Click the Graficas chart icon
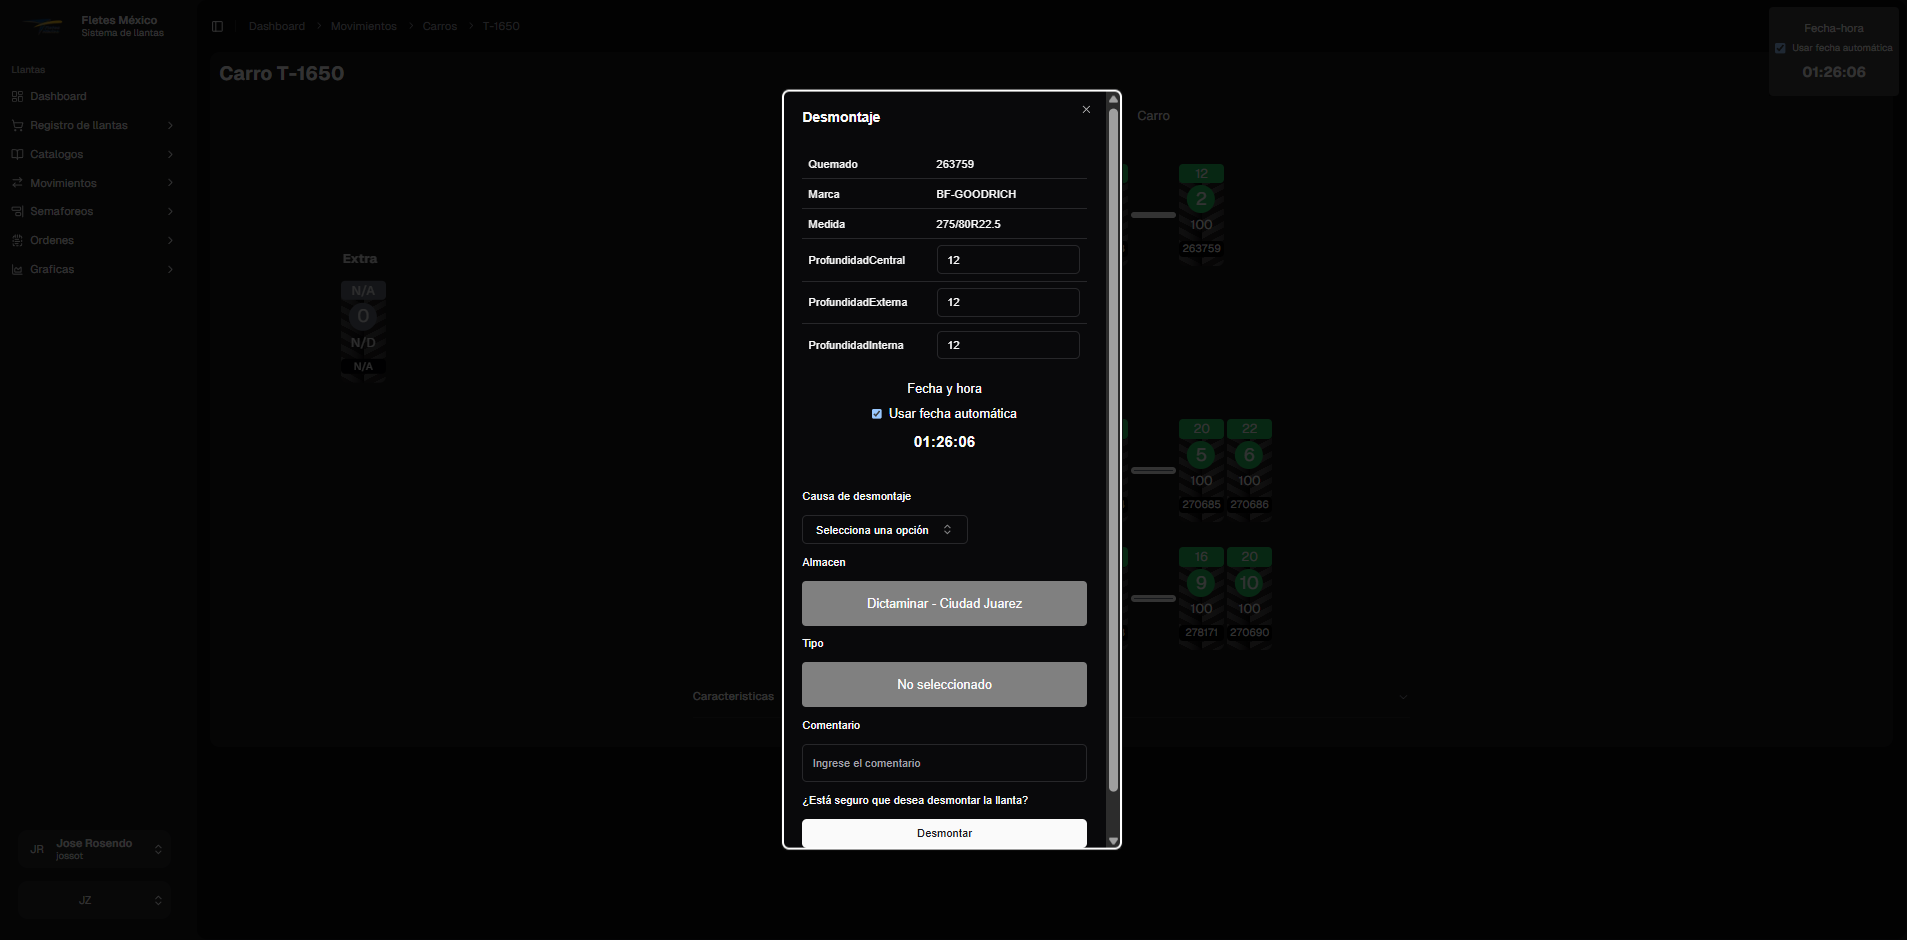Screen dimensions: 1907x940 coord(17,270)
